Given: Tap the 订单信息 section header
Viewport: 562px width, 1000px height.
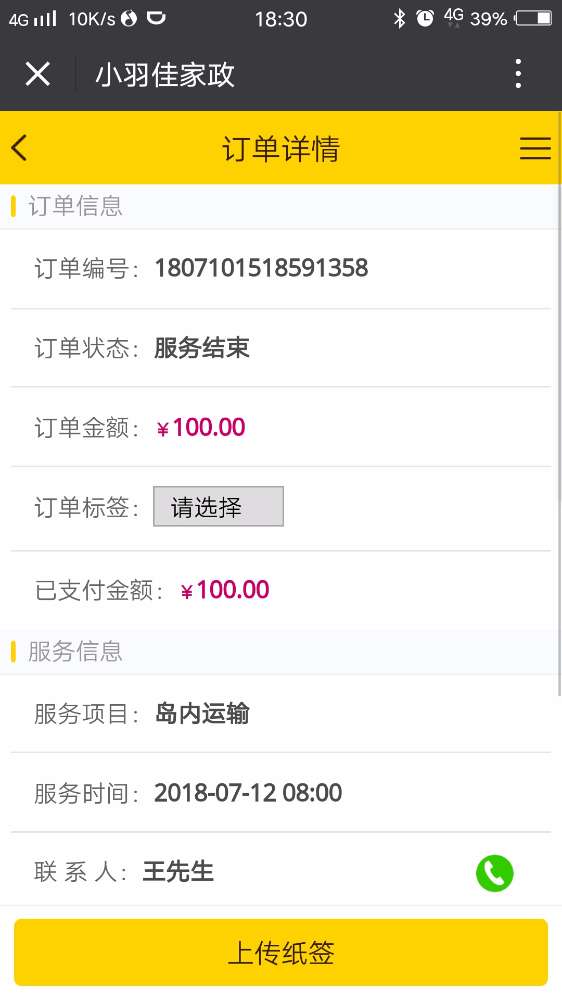Looking at the screenshot, I should pos(75,206).
